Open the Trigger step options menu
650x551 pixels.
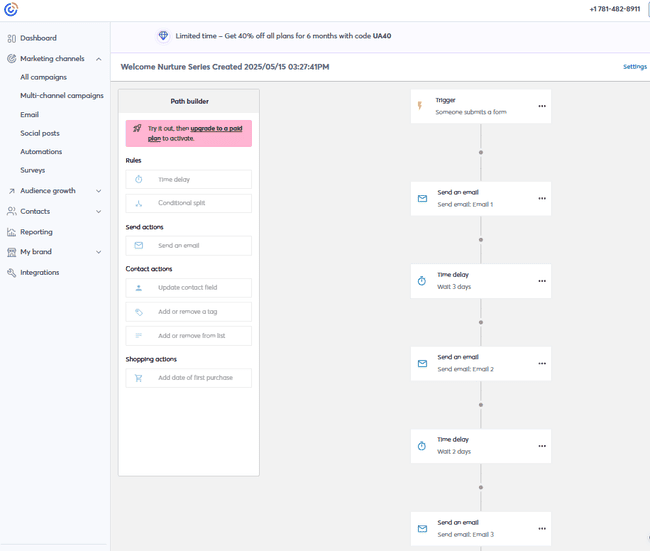[542, 106]
